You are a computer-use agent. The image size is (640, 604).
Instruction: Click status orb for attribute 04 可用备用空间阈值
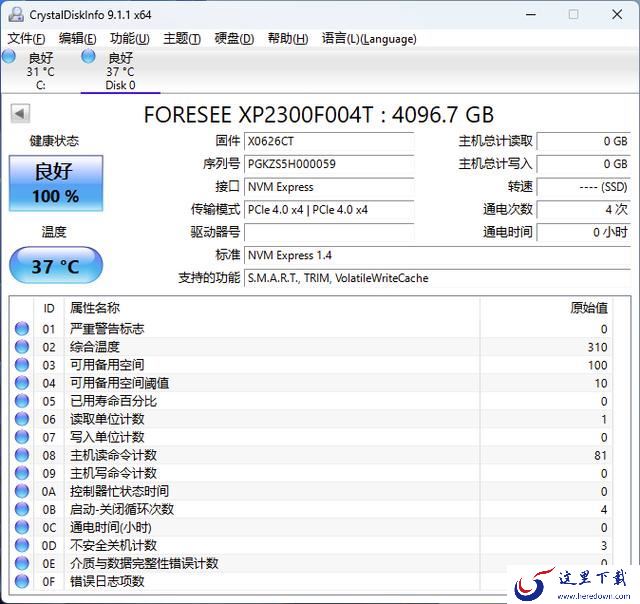(22, 383)
